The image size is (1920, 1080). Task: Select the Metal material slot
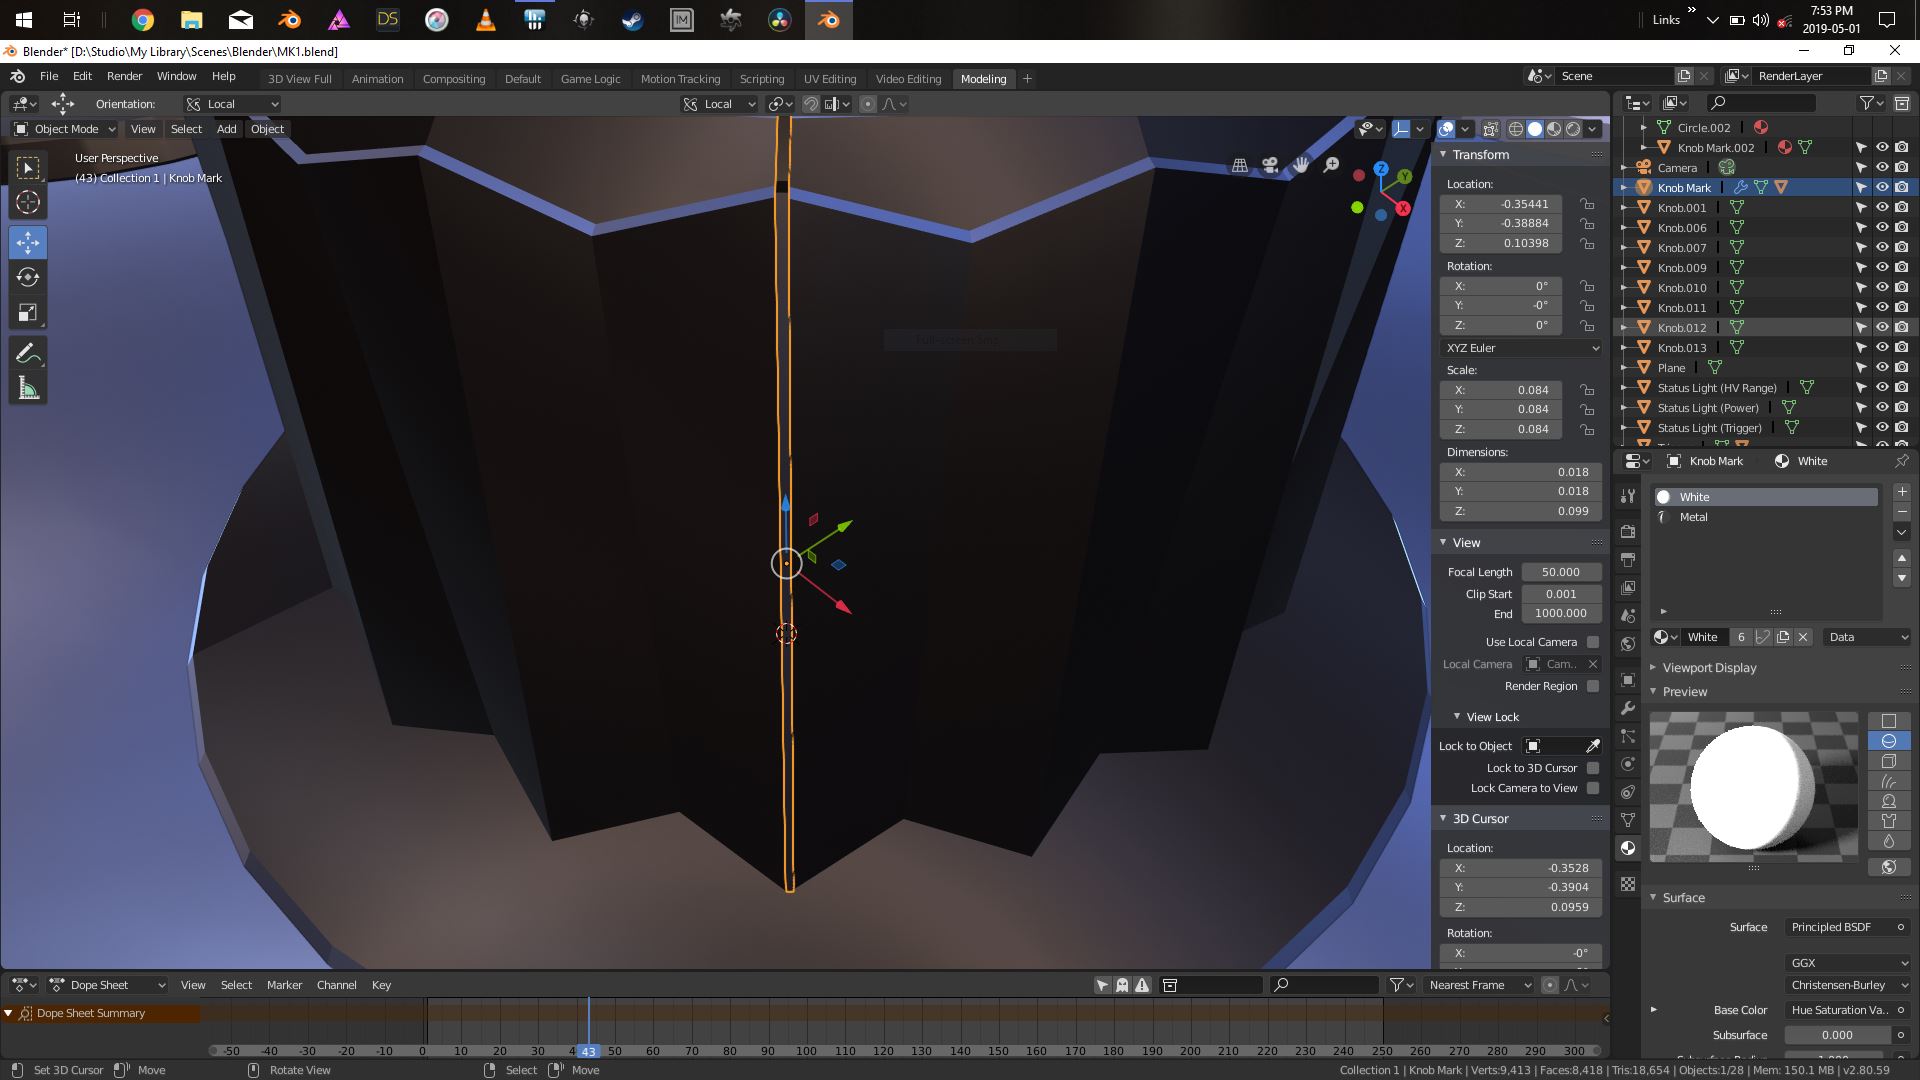[x=1766, y=517]
